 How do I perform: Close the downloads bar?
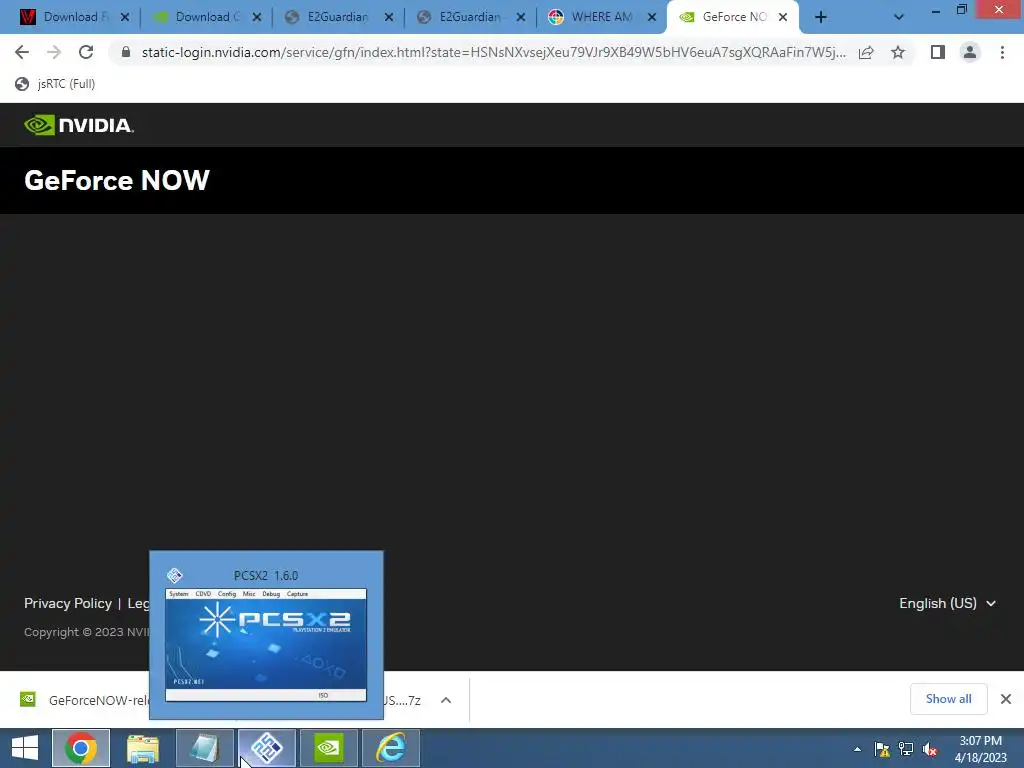(x=1006, y=699)
